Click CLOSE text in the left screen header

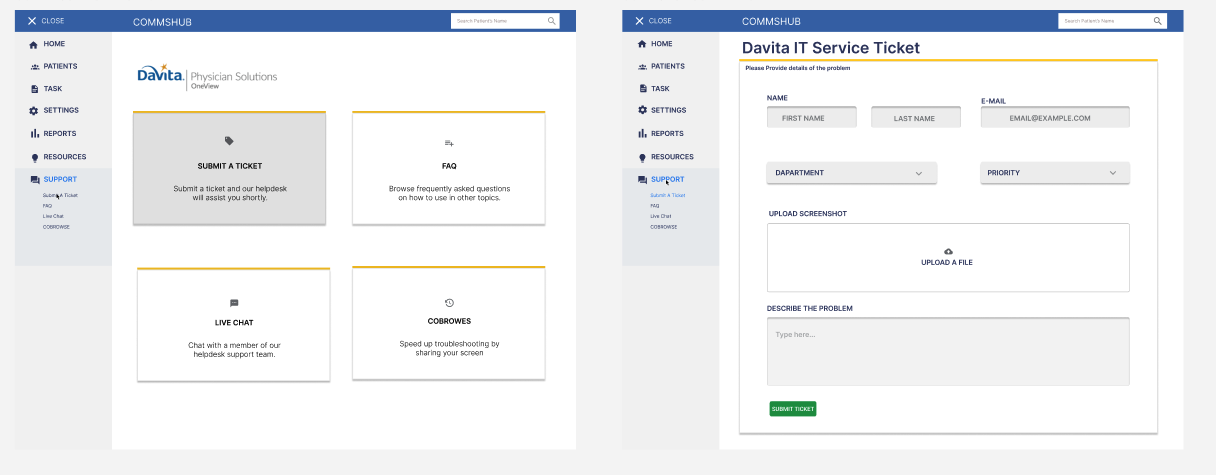(53, 21)
